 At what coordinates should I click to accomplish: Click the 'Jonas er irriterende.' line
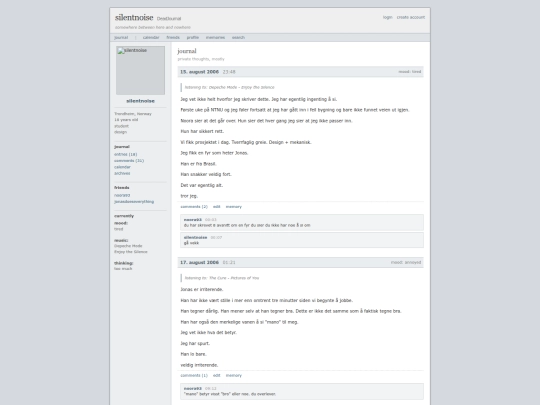click(x=202, y=289)
